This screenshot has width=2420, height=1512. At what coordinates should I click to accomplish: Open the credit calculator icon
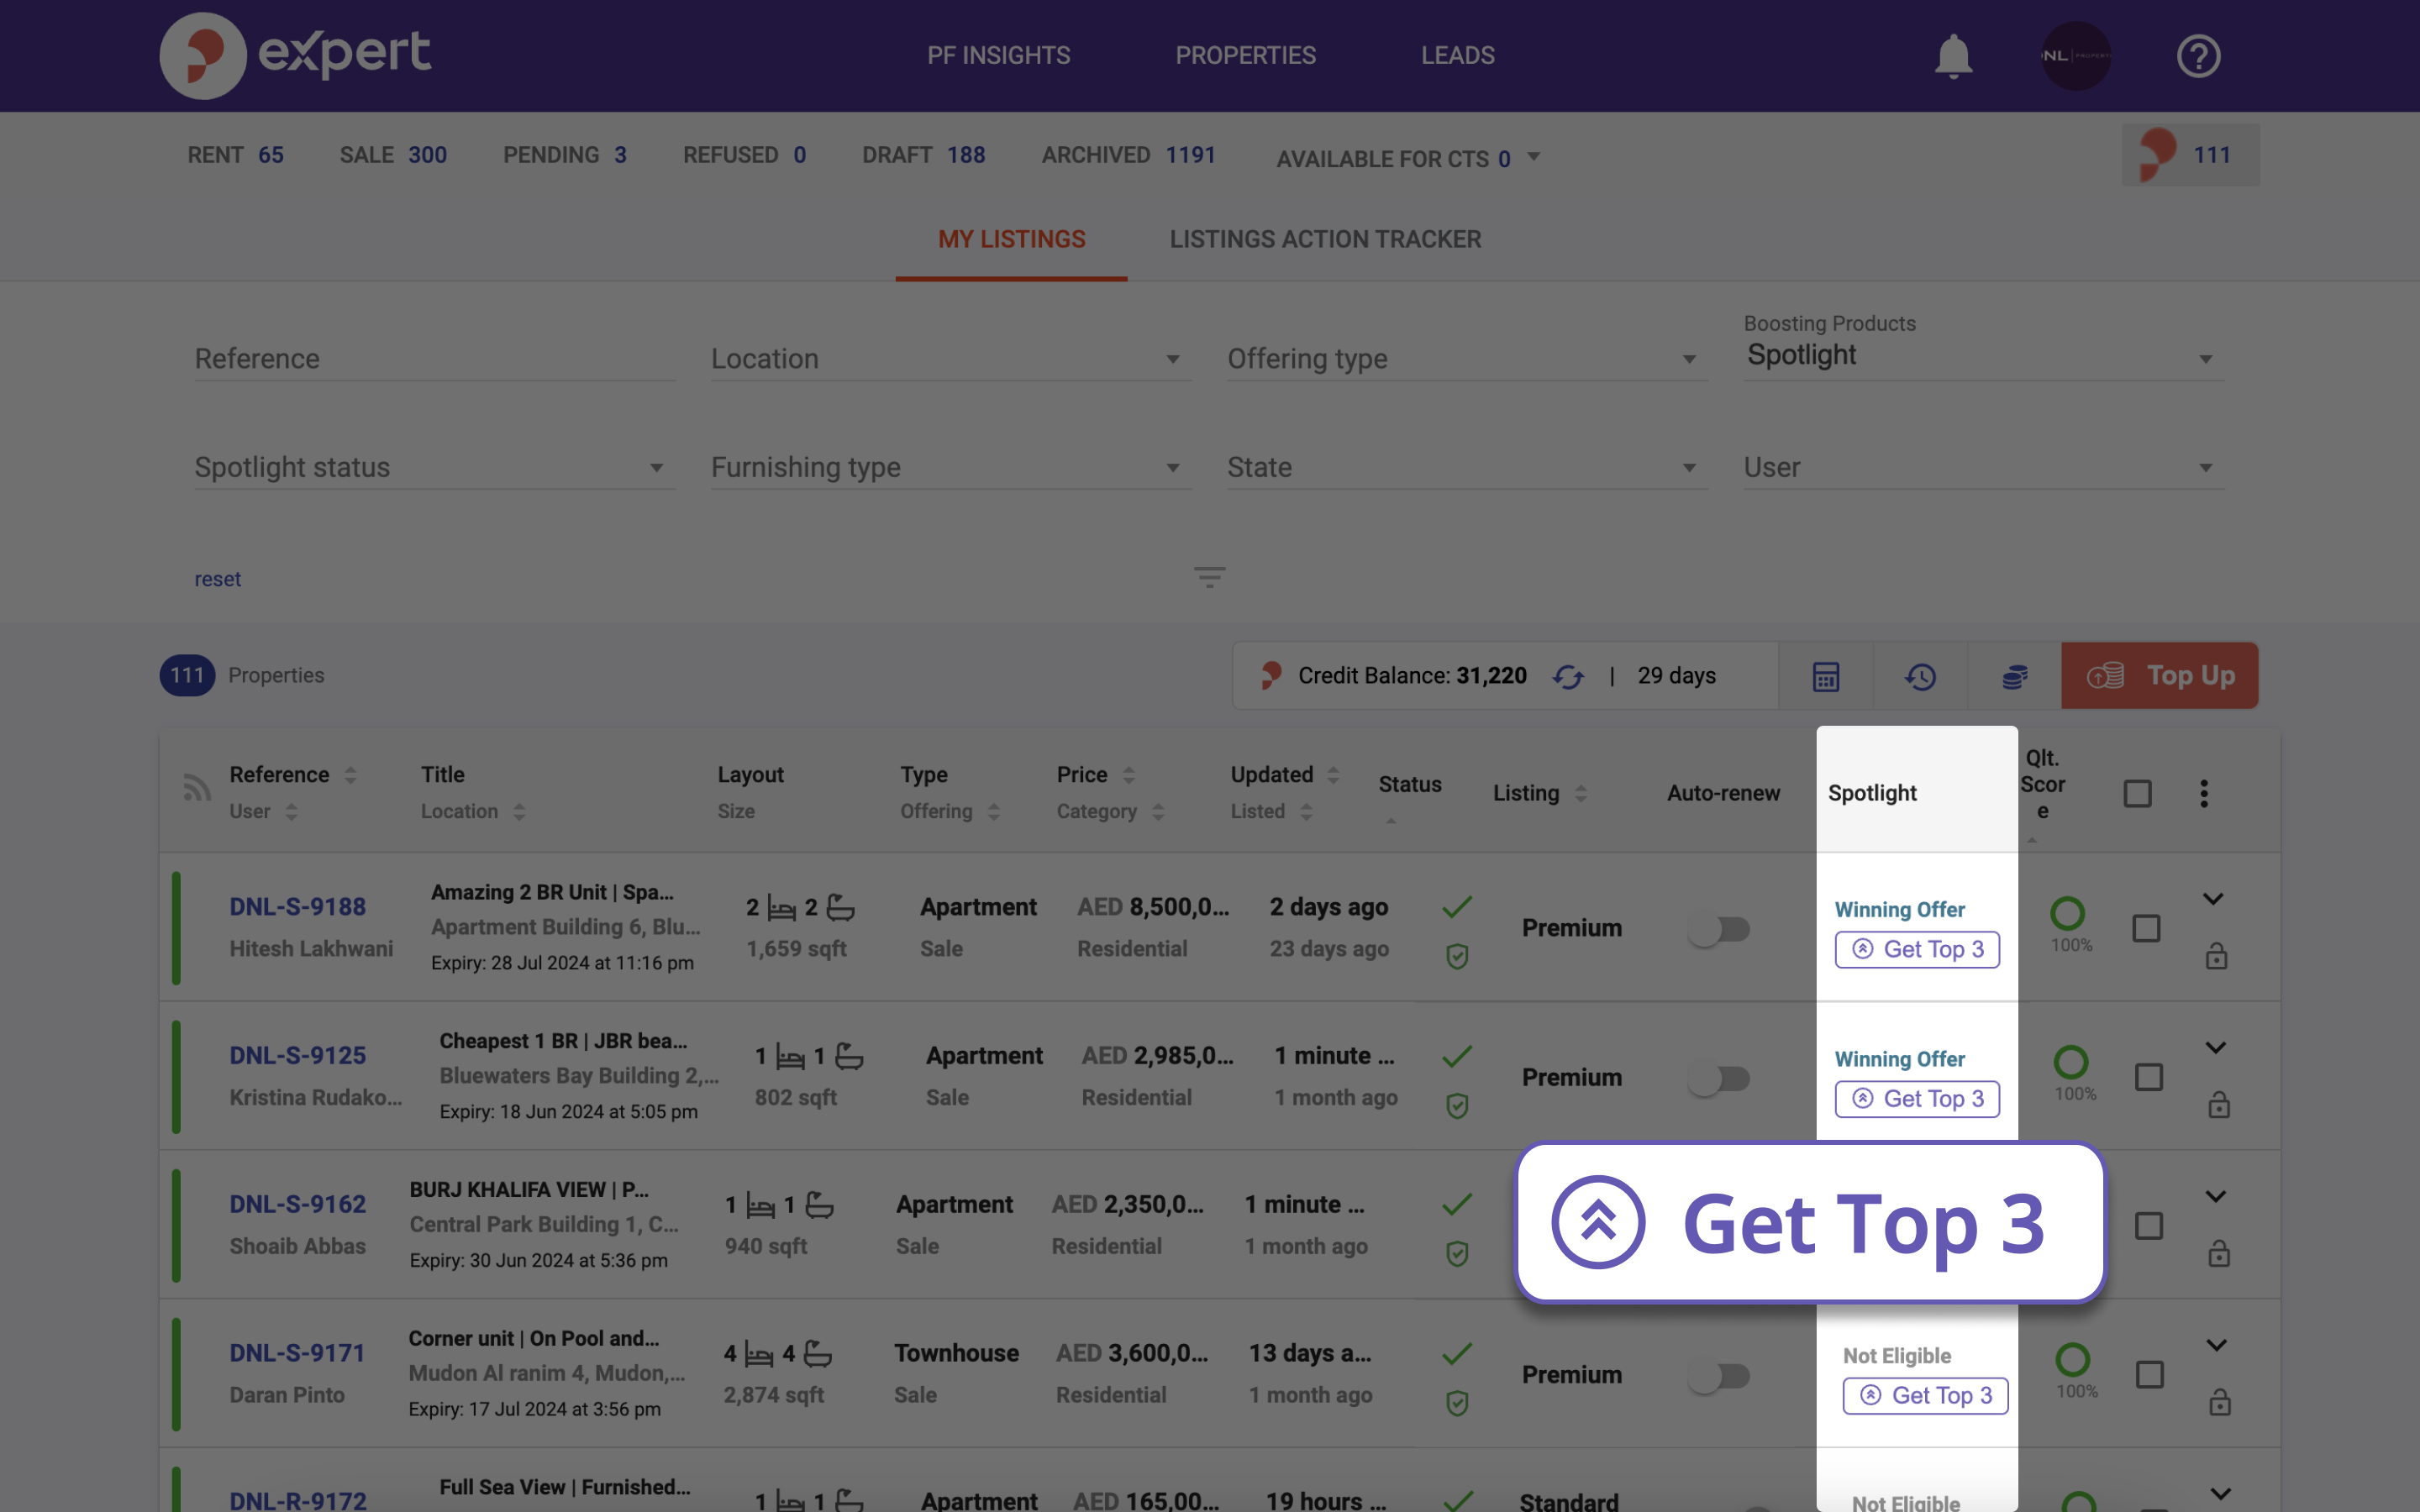(x=1826, y=677)
